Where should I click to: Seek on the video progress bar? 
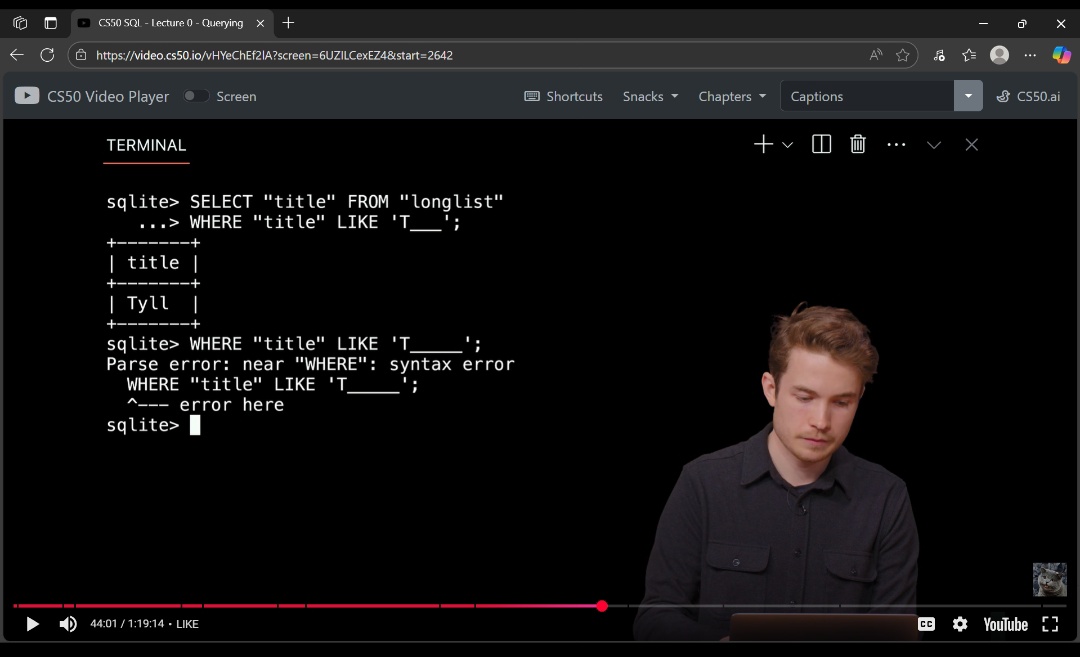(x=539, y=606)
